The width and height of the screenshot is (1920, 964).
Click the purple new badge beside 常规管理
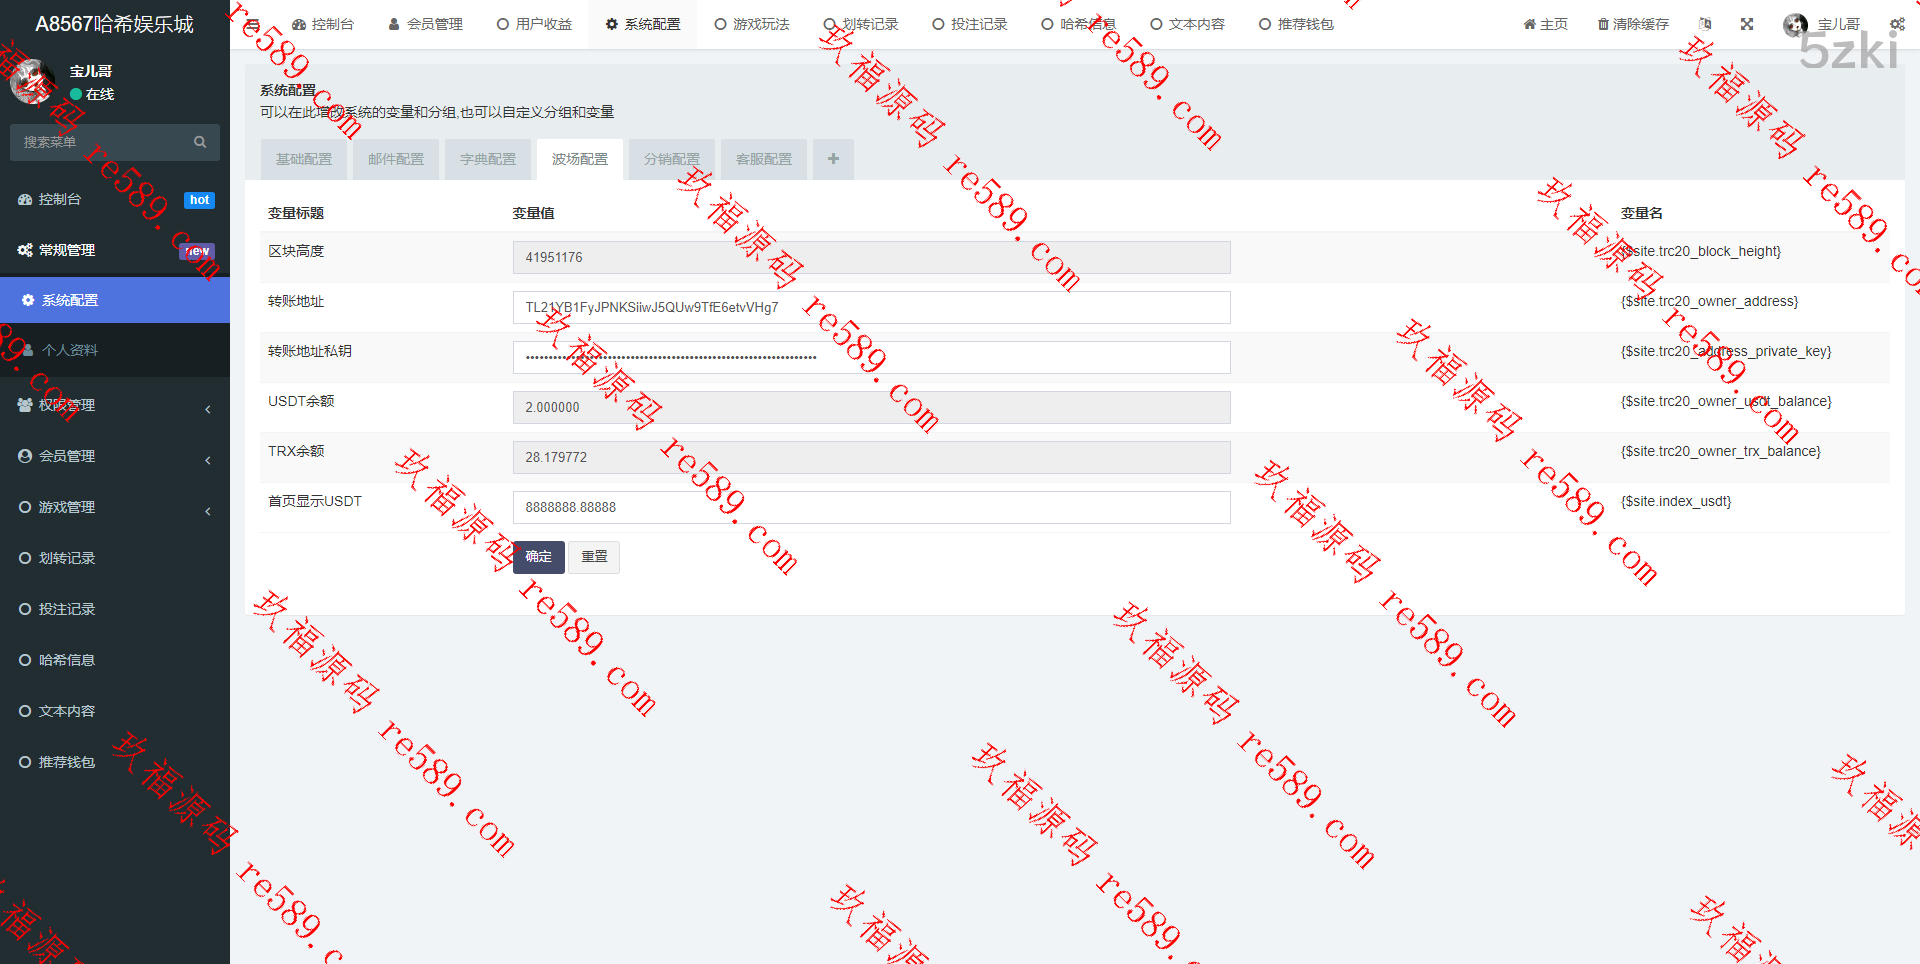coord(197,251)
